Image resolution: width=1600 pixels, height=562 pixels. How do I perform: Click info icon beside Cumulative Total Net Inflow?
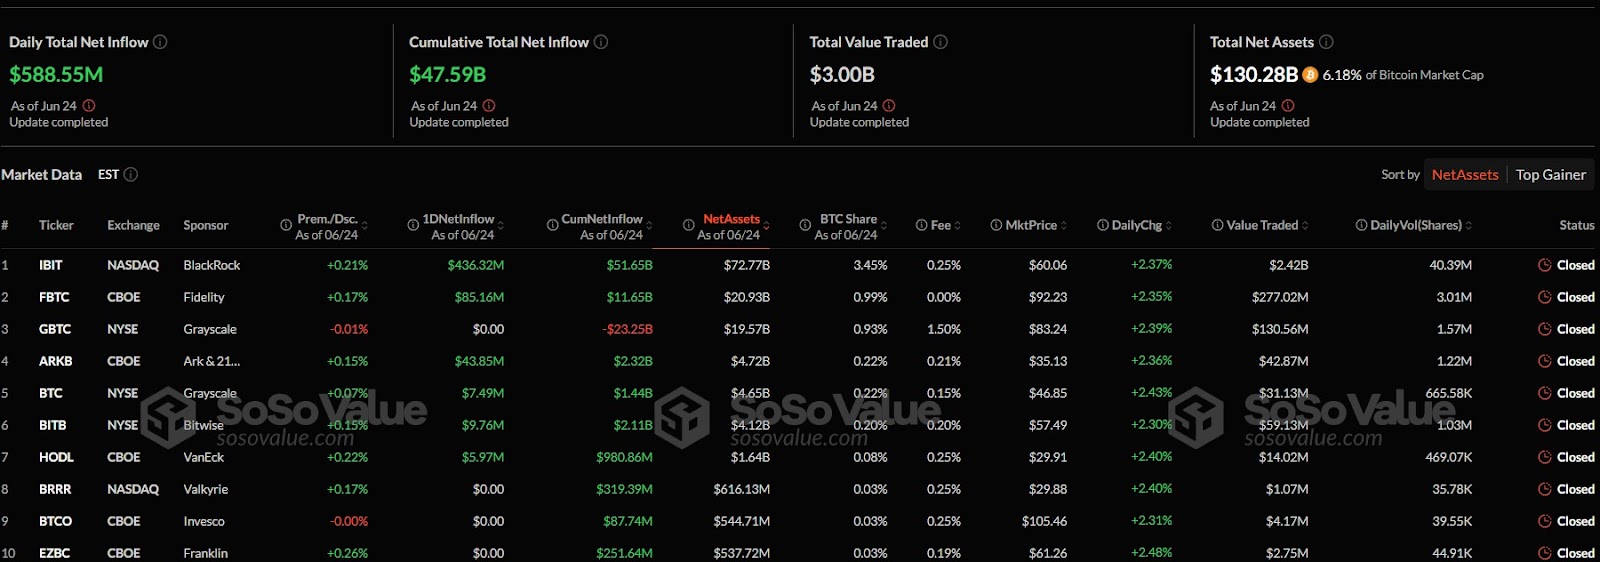[601, 42]
